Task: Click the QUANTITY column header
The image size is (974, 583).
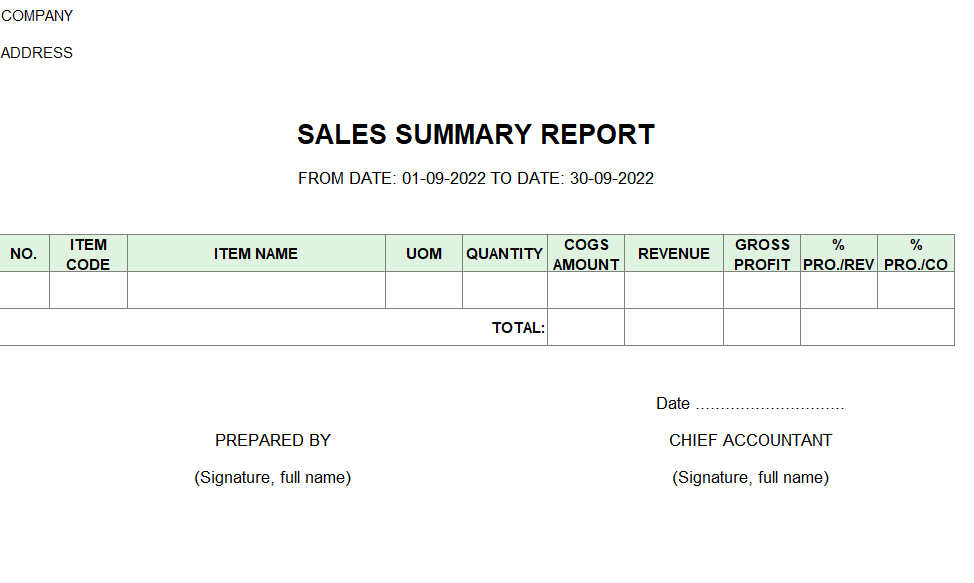Action: point(504,253)
